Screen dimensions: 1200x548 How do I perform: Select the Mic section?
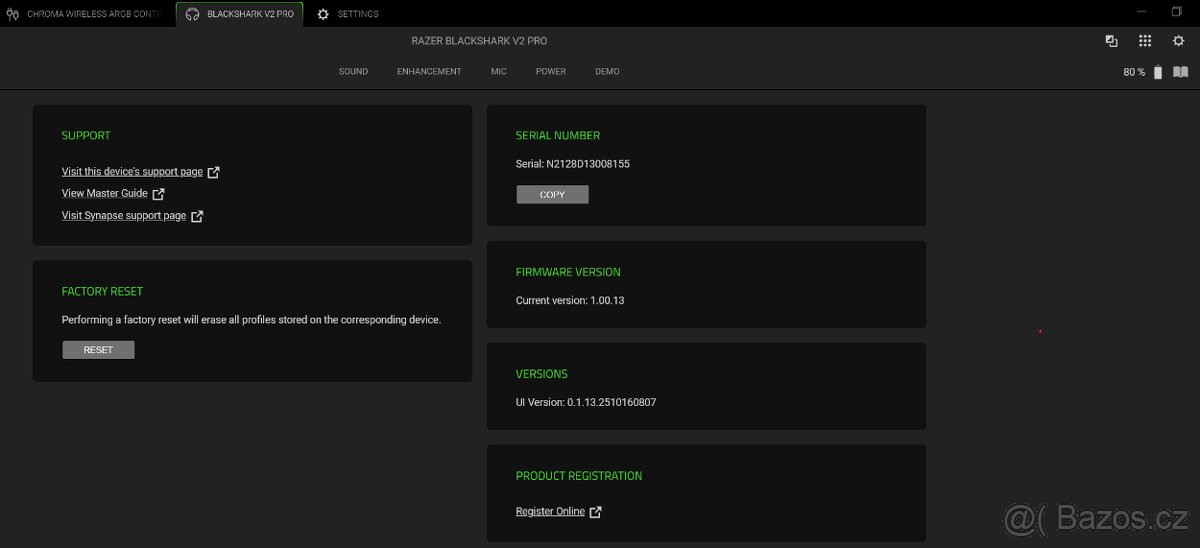498,72
